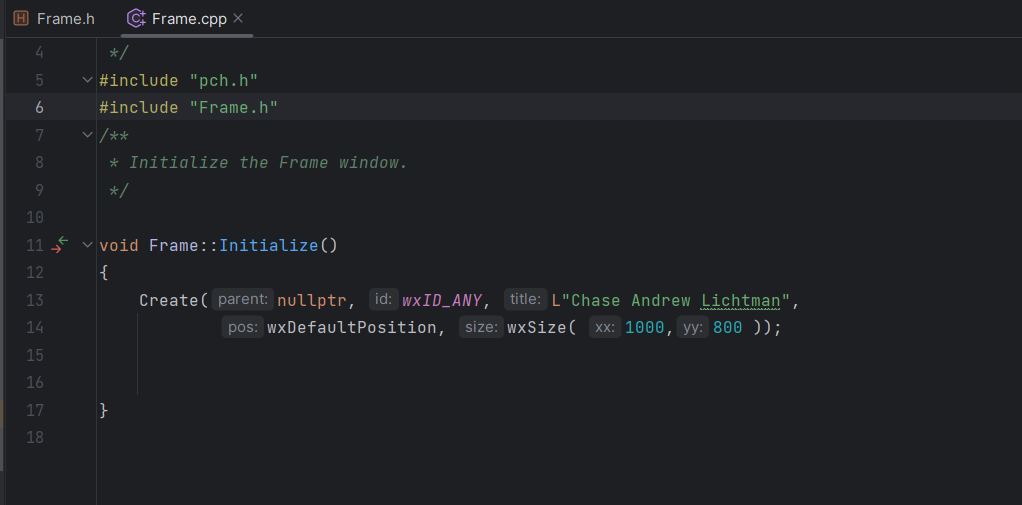Click the "xx:" parameter hint before 1000

[605, 327]
